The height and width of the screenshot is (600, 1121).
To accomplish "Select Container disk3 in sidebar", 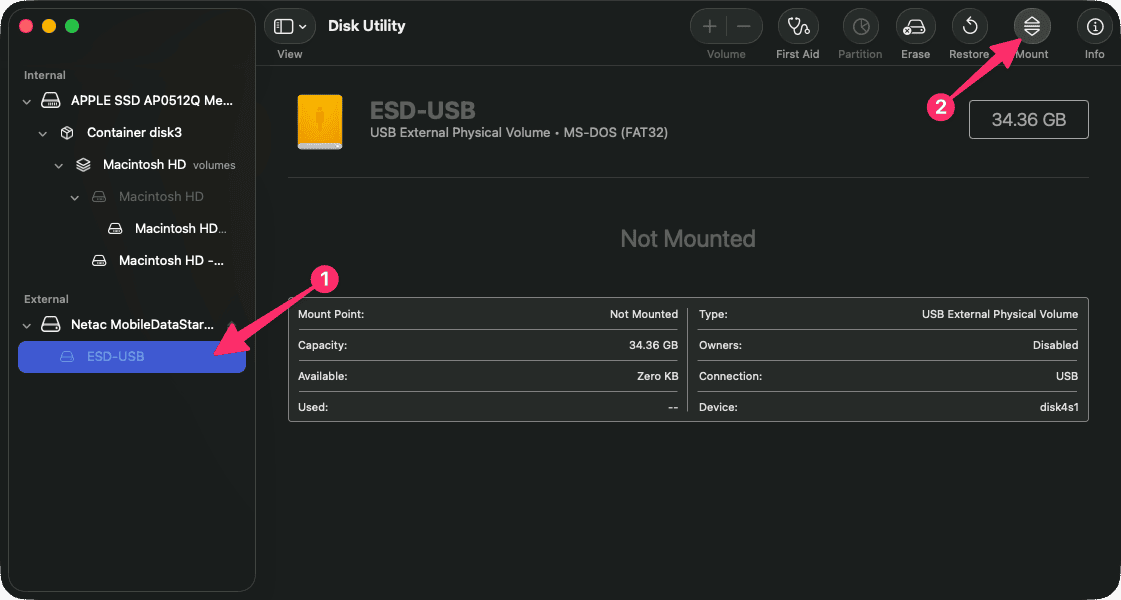I will coord(132,132).
